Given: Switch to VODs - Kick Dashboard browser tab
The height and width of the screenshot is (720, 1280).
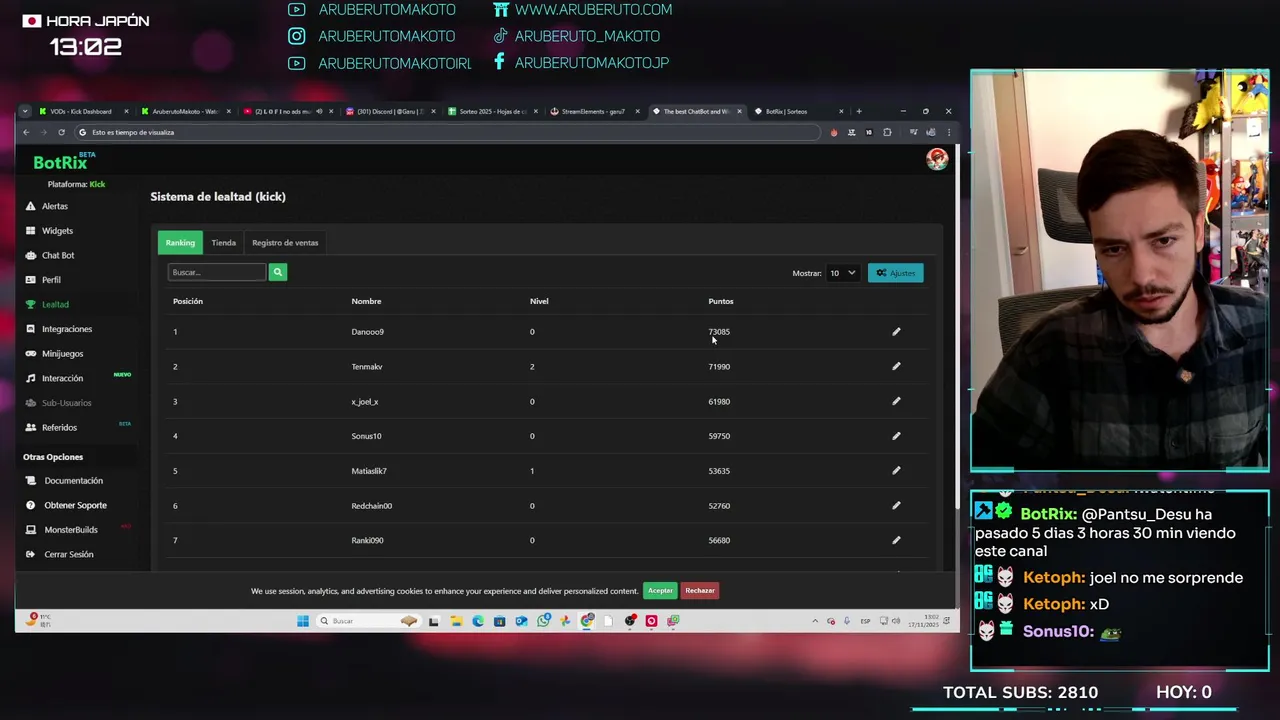Looking at the screenshot, I should [x=82, y=111].
